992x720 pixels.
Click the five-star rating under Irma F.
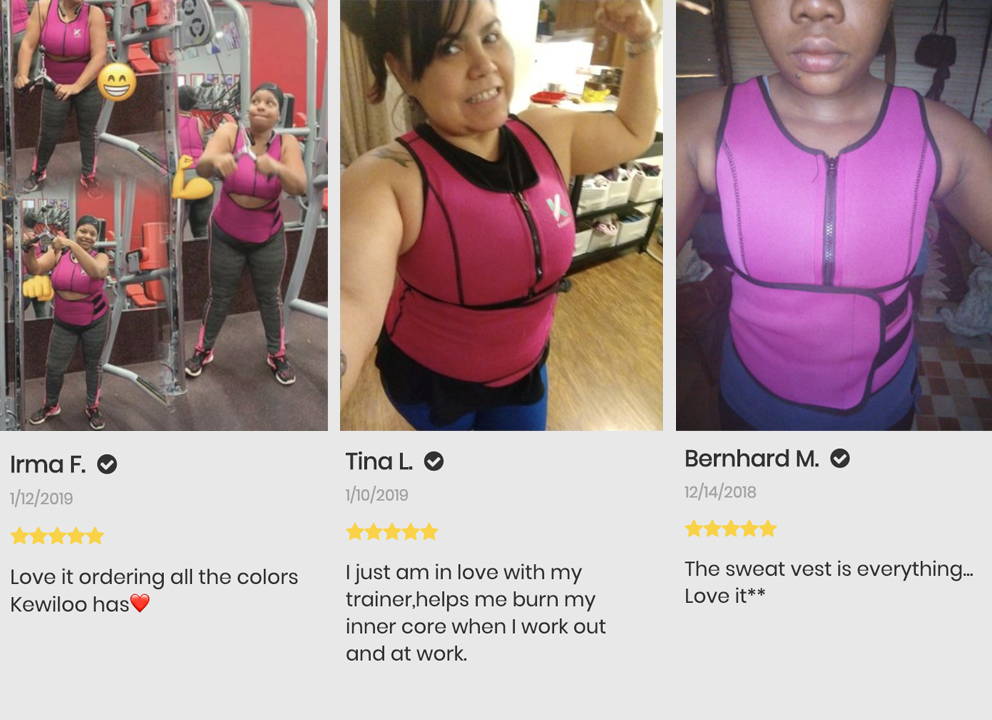pyautogui.click(x=57, y=536)
